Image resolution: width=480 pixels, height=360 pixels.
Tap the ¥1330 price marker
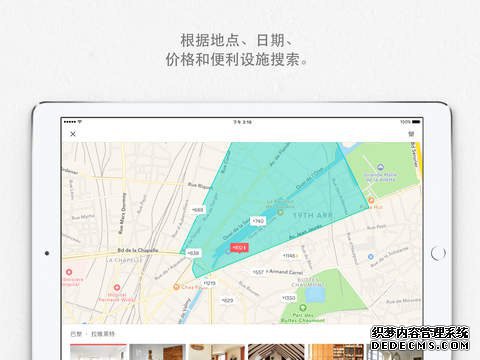[x=288, y=298]
